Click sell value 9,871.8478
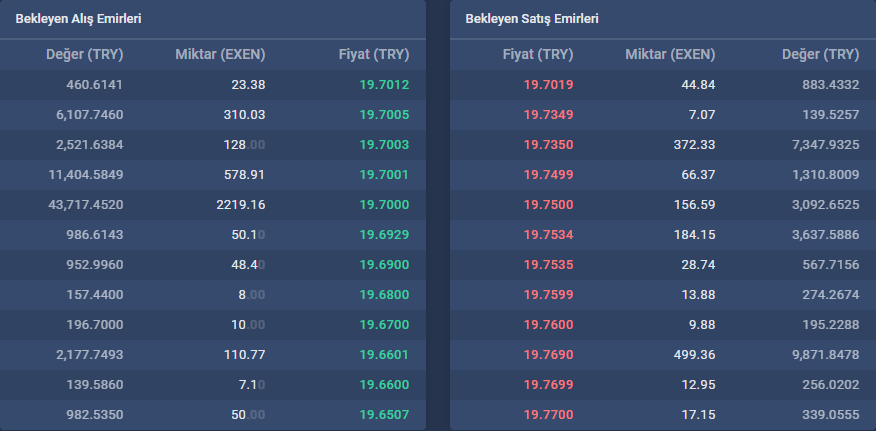 click(826, 355)
